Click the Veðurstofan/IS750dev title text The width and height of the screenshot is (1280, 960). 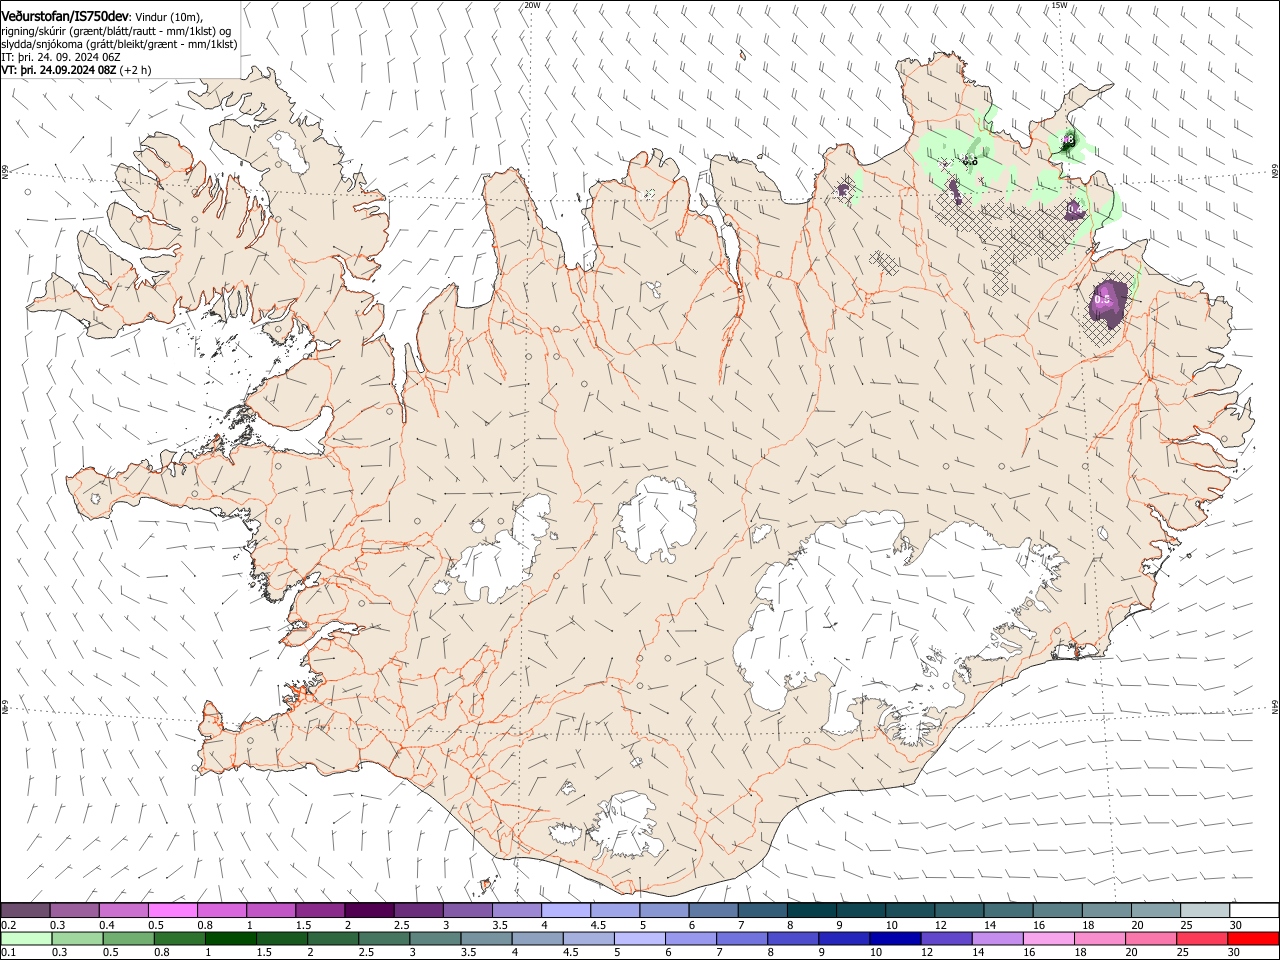click(65, 15)
